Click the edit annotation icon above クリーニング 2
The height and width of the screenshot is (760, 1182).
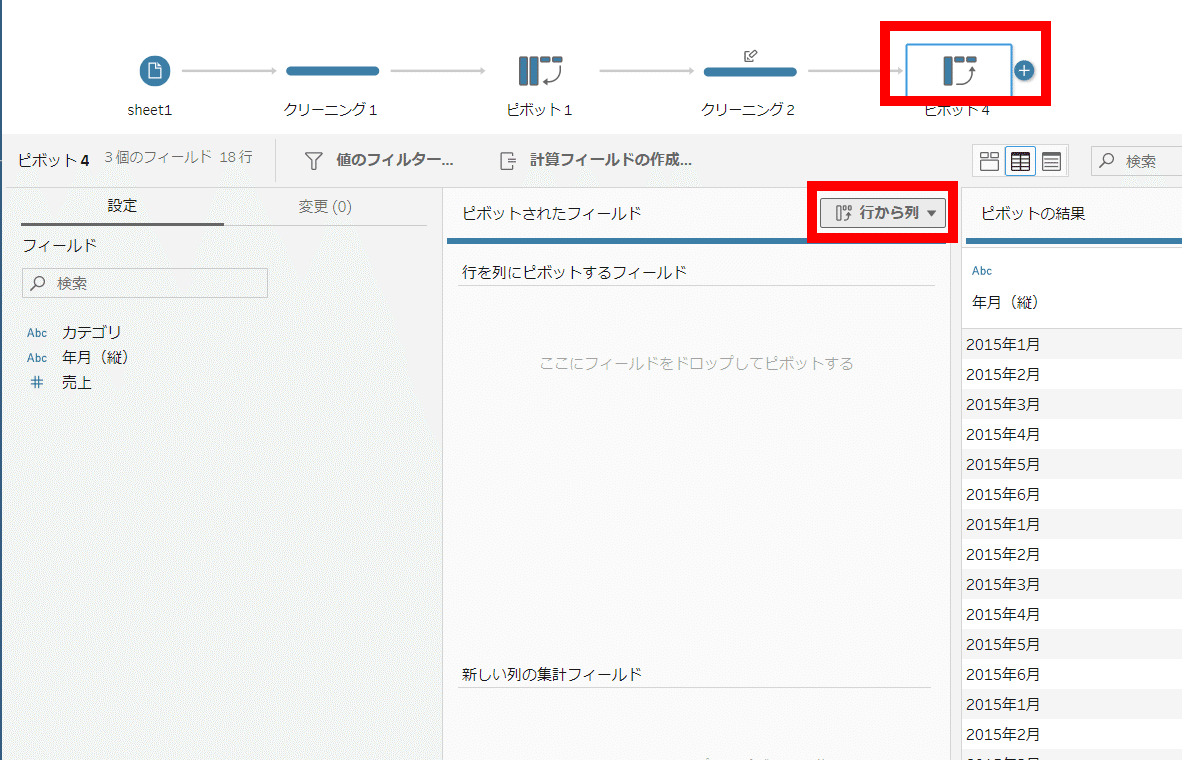coord(750,56)
